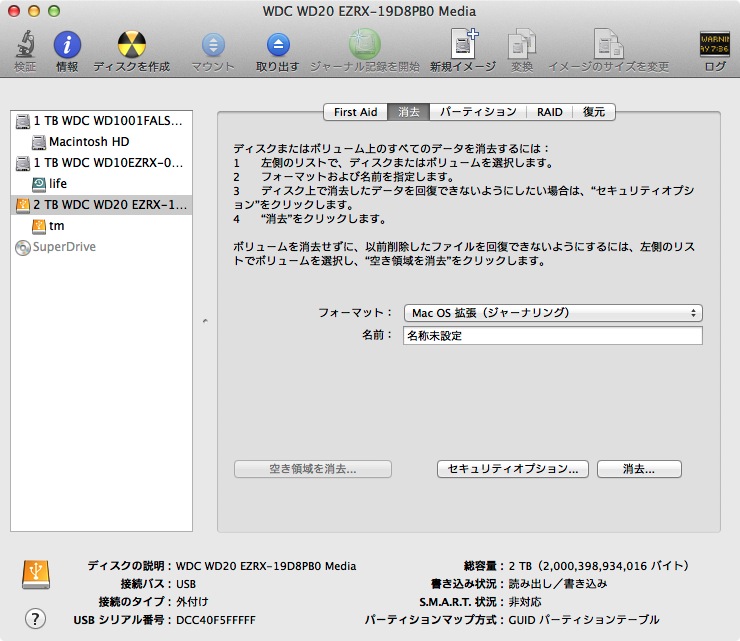The height and width of the screenshot is (641, 740).
Task: Switch to the パーティション tab
Action: (479, 112)
